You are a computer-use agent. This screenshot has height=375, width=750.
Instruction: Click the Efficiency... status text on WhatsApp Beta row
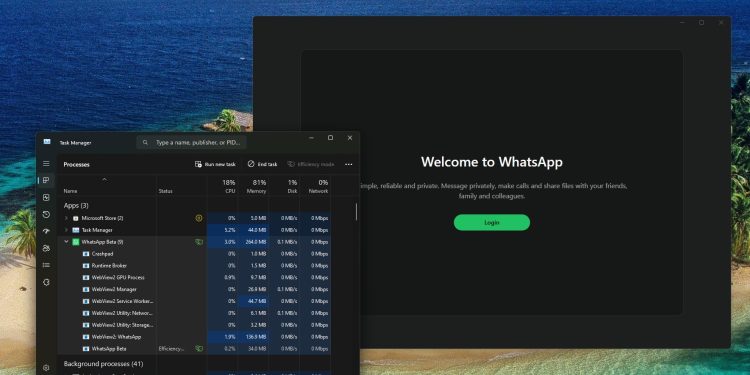point(171,349)
